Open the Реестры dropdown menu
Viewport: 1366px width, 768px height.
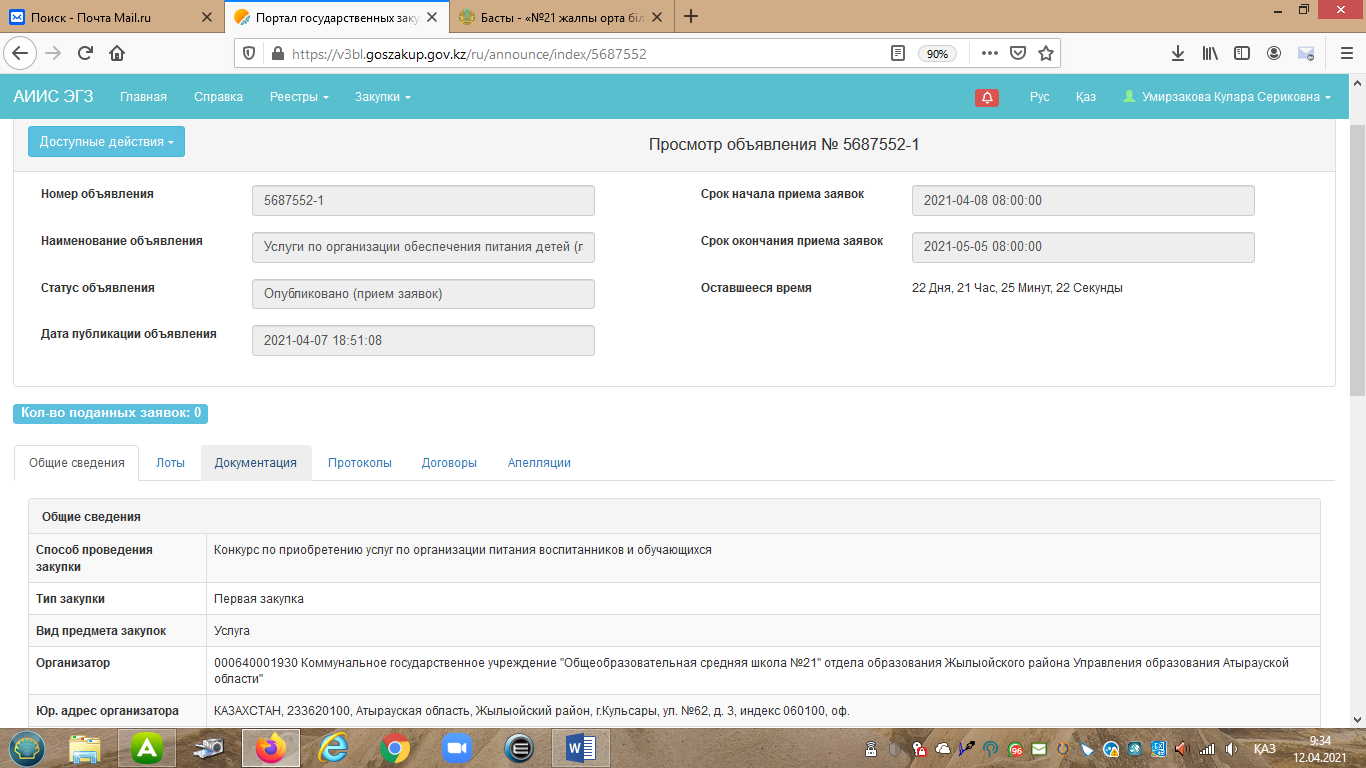tap(299, 97)
